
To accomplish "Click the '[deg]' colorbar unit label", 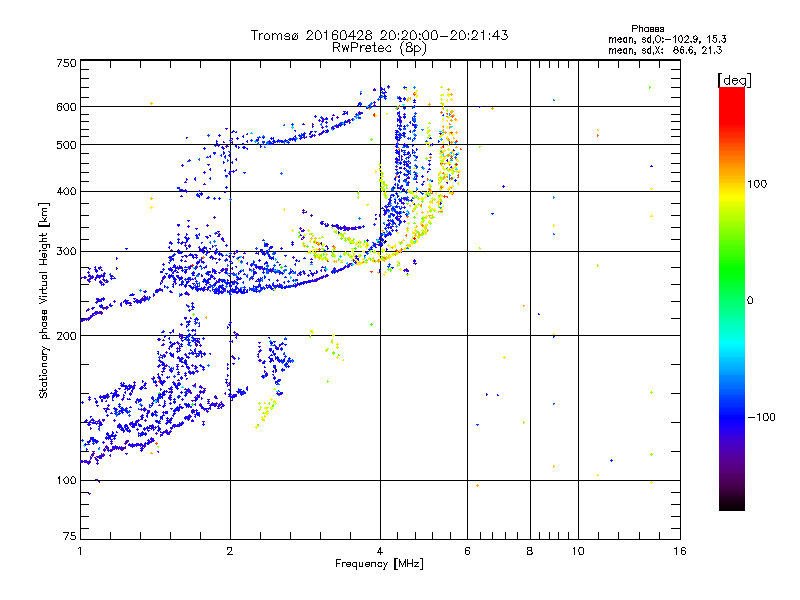I will 734,80.
